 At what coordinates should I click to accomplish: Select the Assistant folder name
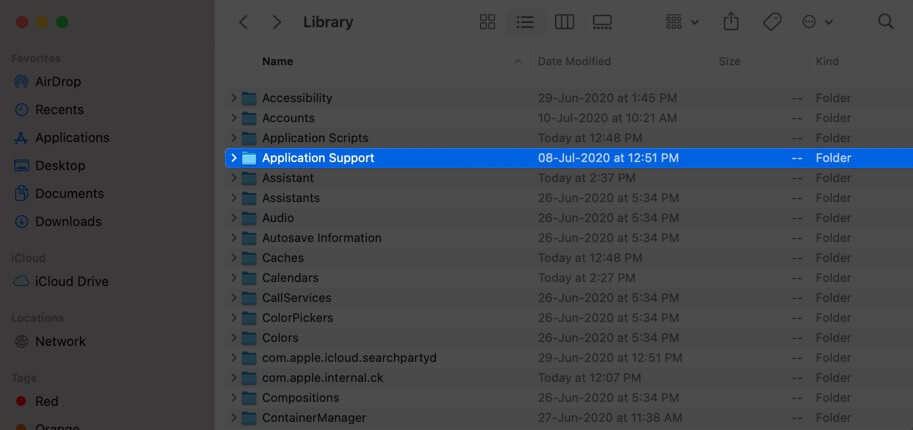[288, 178]
